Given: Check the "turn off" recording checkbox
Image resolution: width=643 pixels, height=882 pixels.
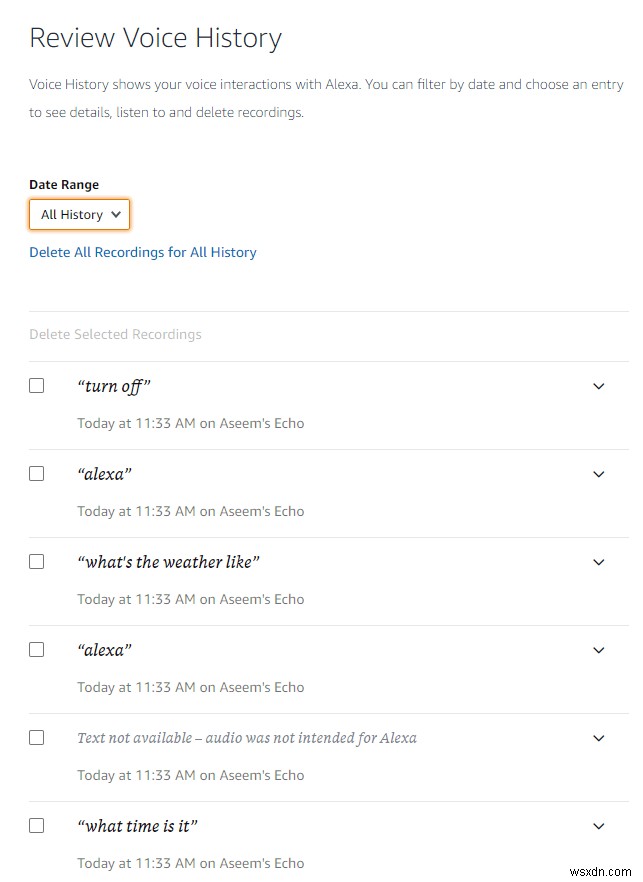Looking at the screenshot, I should click(x=37, y=385).
